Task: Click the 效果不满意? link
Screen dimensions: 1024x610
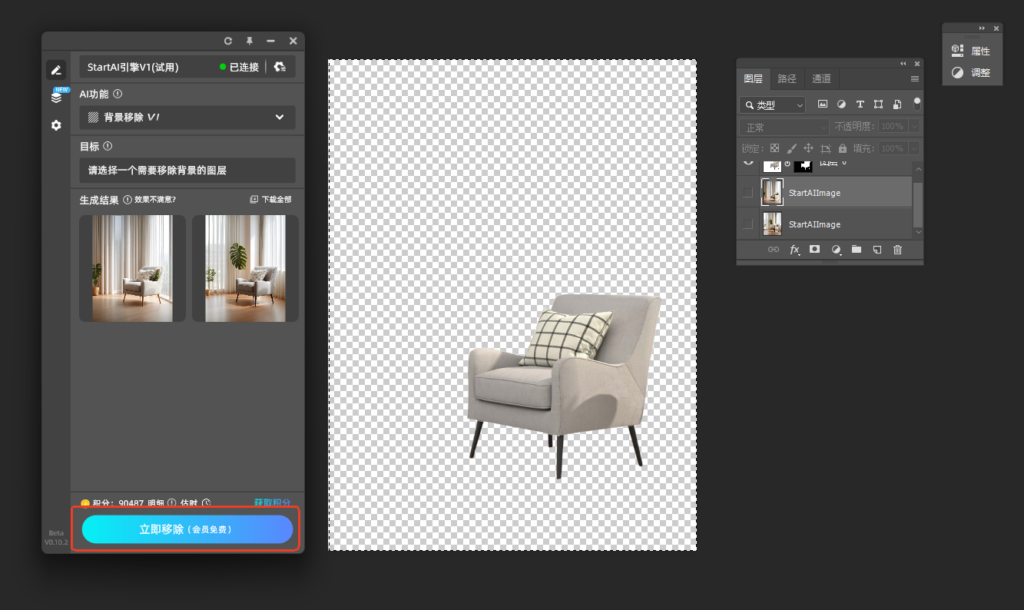Action: point(155,200)
